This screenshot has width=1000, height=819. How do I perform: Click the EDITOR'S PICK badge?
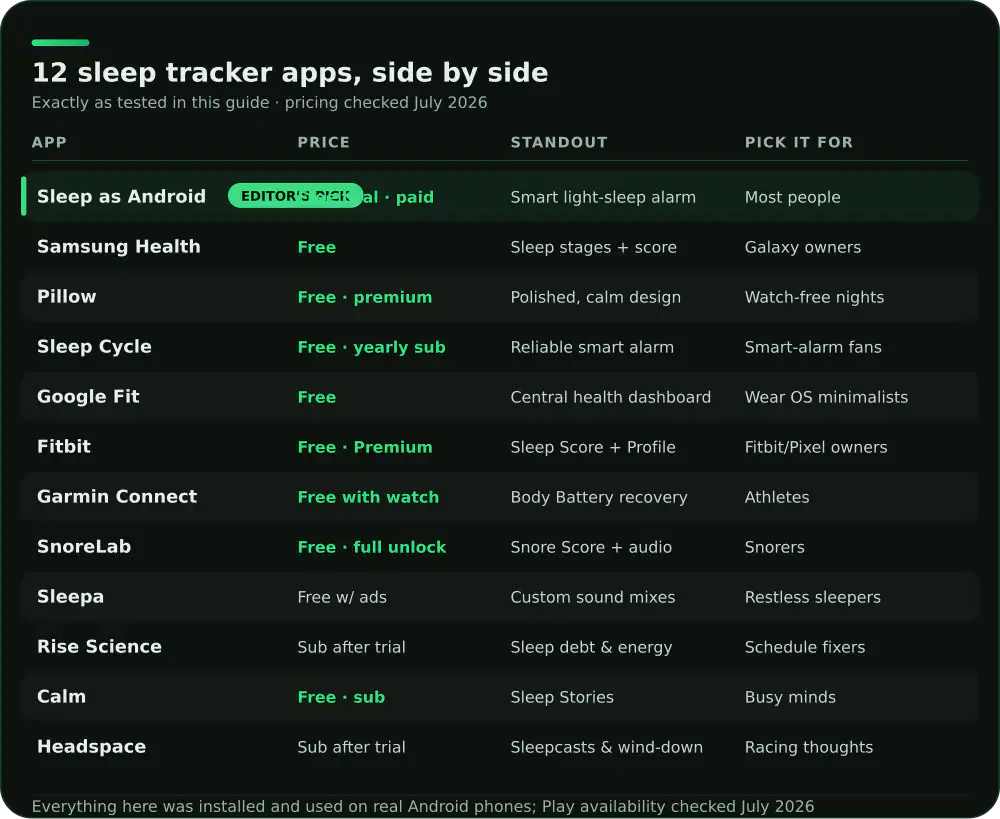click(295, 196)
